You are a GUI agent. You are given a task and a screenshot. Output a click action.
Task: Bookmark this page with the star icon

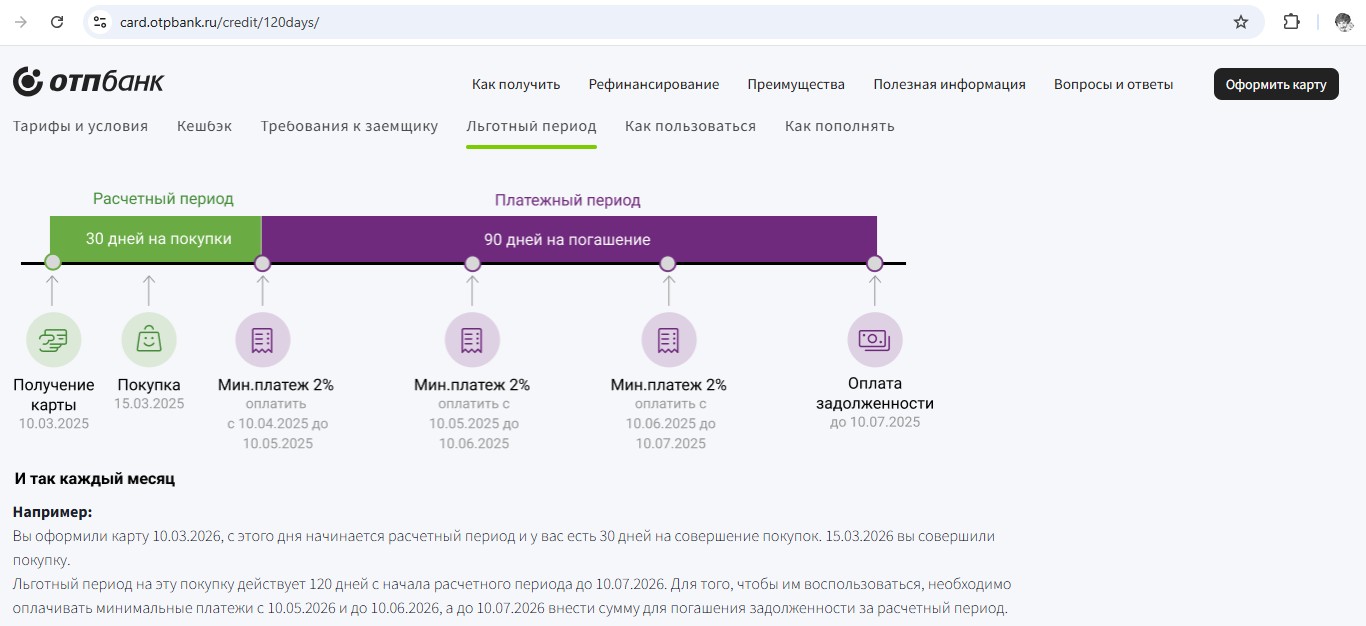[1240, 22]
